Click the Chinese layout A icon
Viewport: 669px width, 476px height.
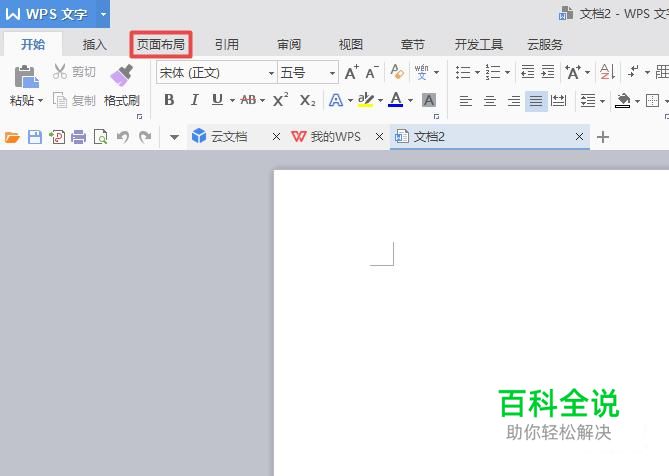(573, 72)
